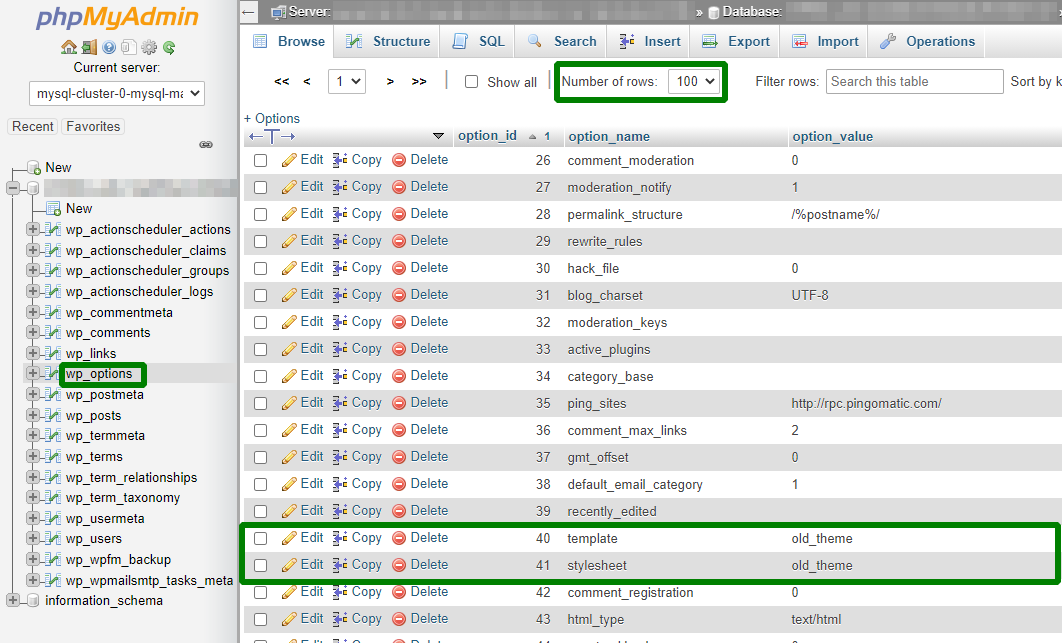Open the phpMyAdmin documentation help icon

109,47
